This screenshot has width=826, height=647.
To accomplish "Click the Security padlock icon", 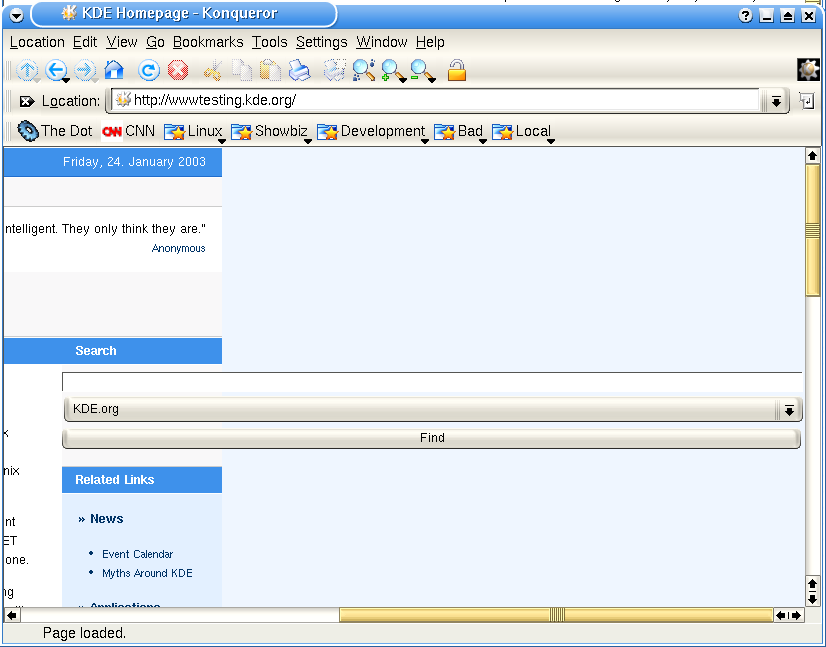I will coord(457,70).
